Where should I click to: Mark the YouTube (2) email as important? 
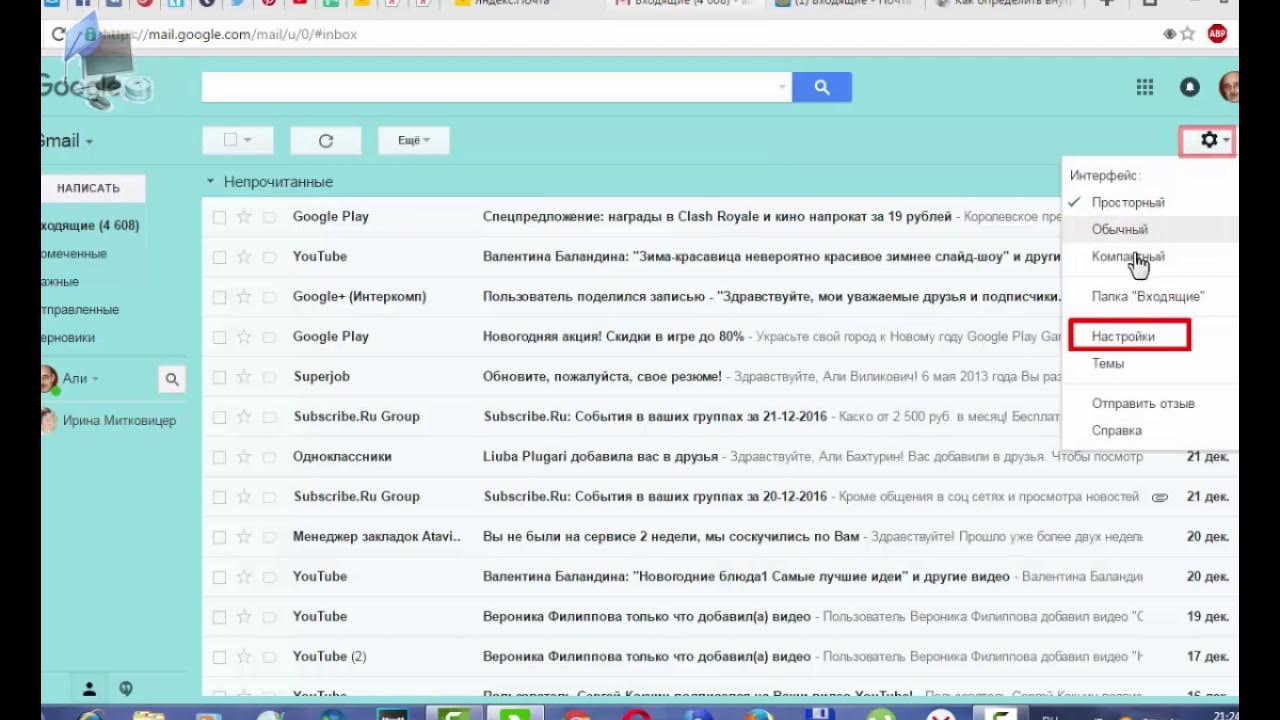click(x=269, y=657)
